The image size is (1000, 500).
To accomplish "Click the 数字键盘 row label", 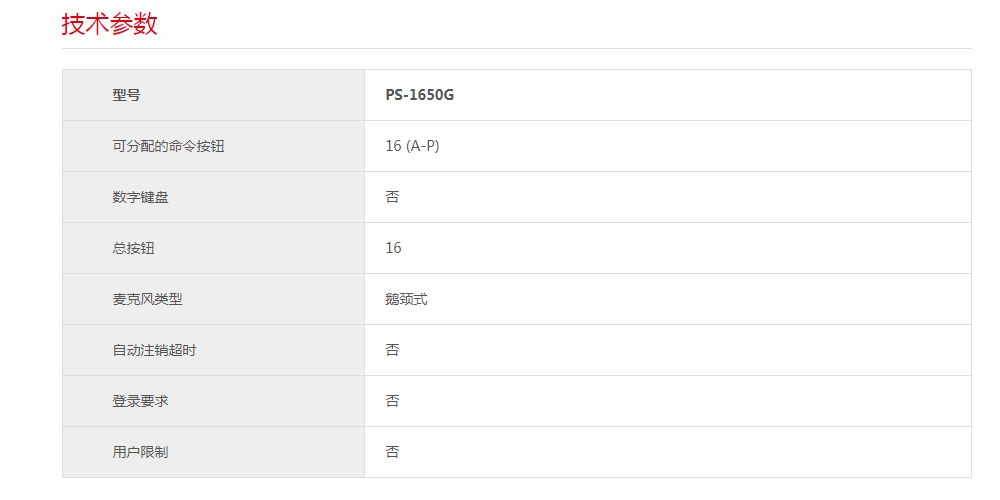I will tap(141, 198).
